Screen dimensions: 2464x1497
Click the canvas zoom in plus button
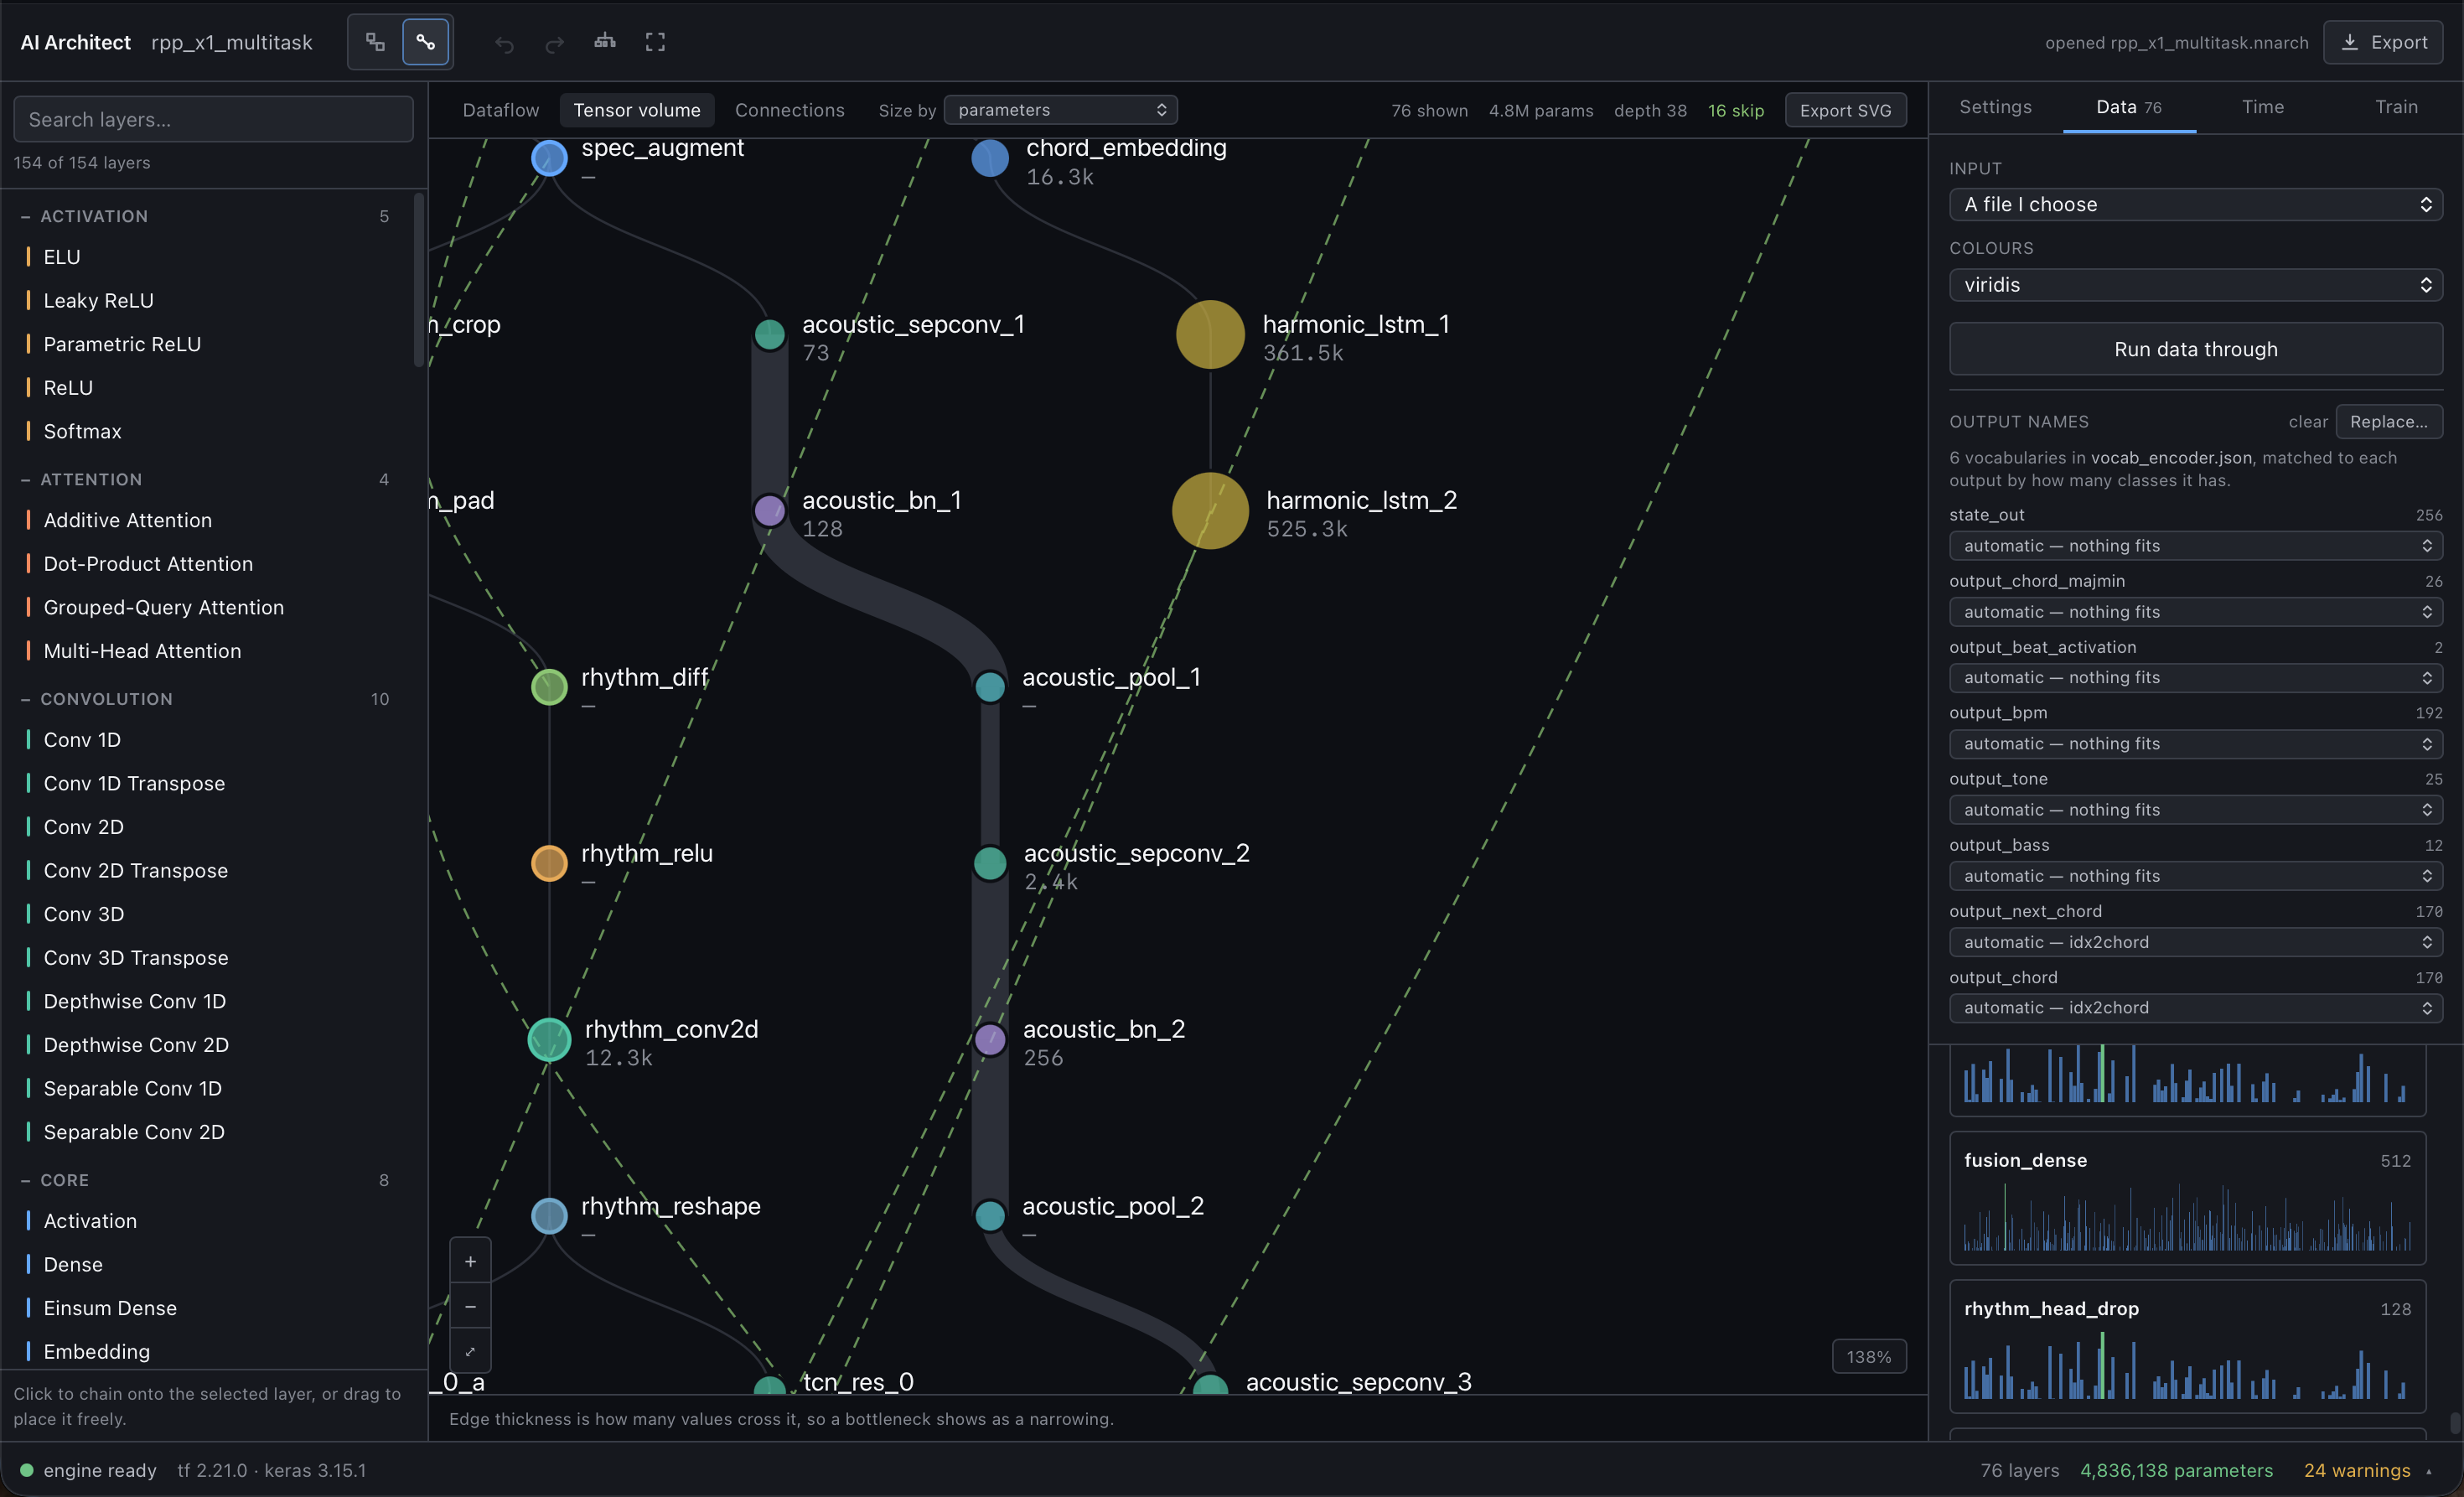(470, 1261)
